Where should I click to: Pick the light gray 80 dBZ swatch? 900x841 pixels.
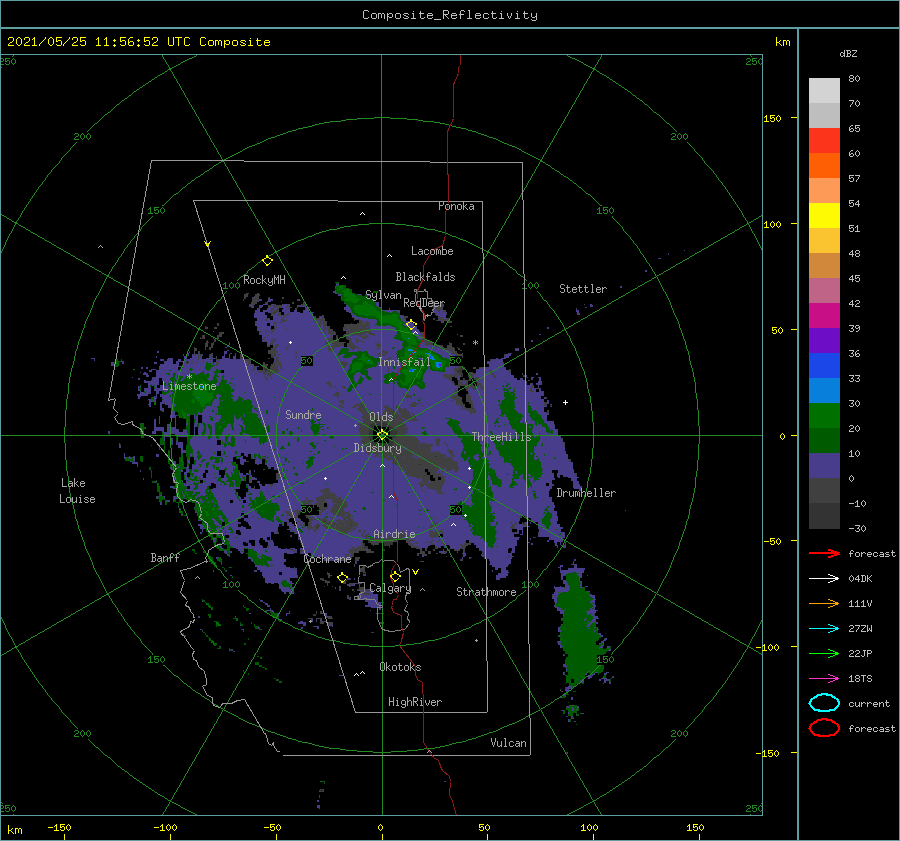(x=824, y=90)
